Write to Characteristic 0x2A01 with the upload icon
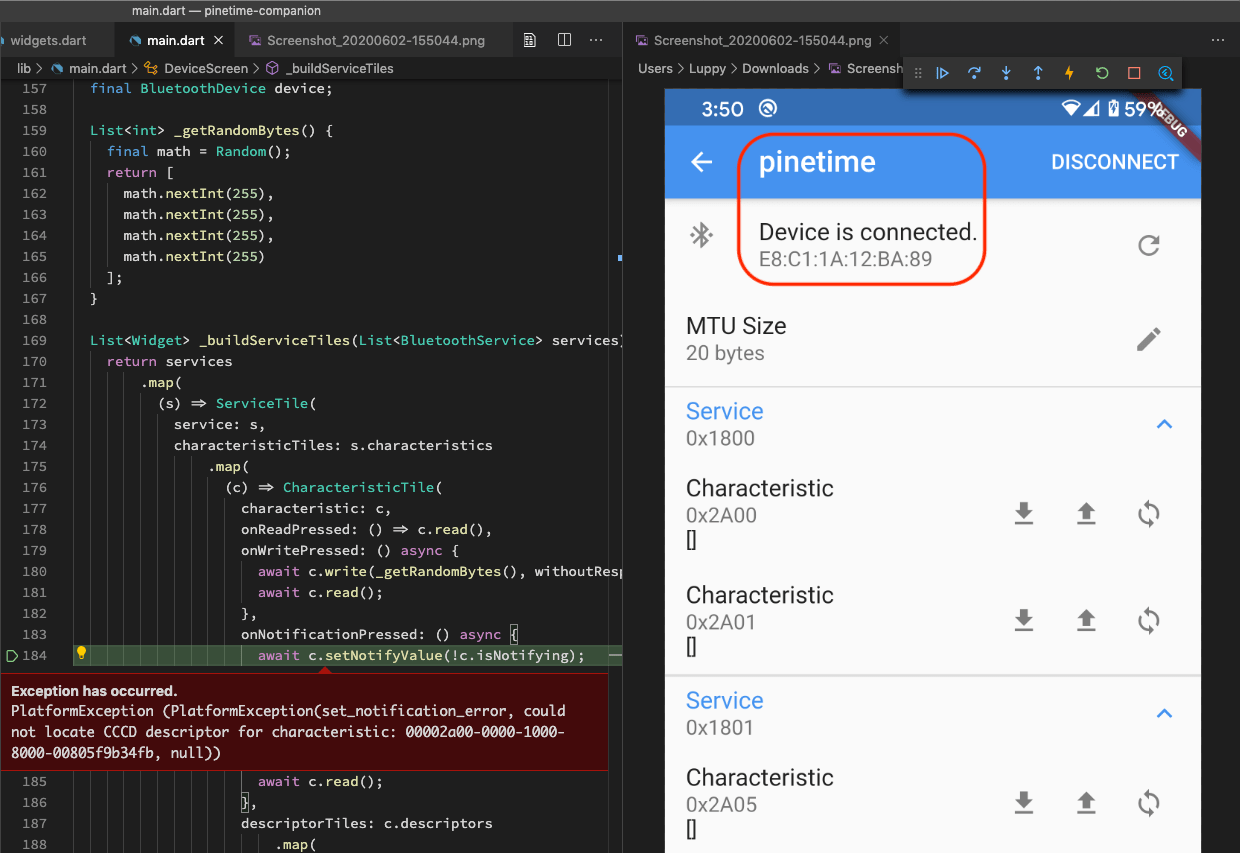 (x=1086, y=620)
